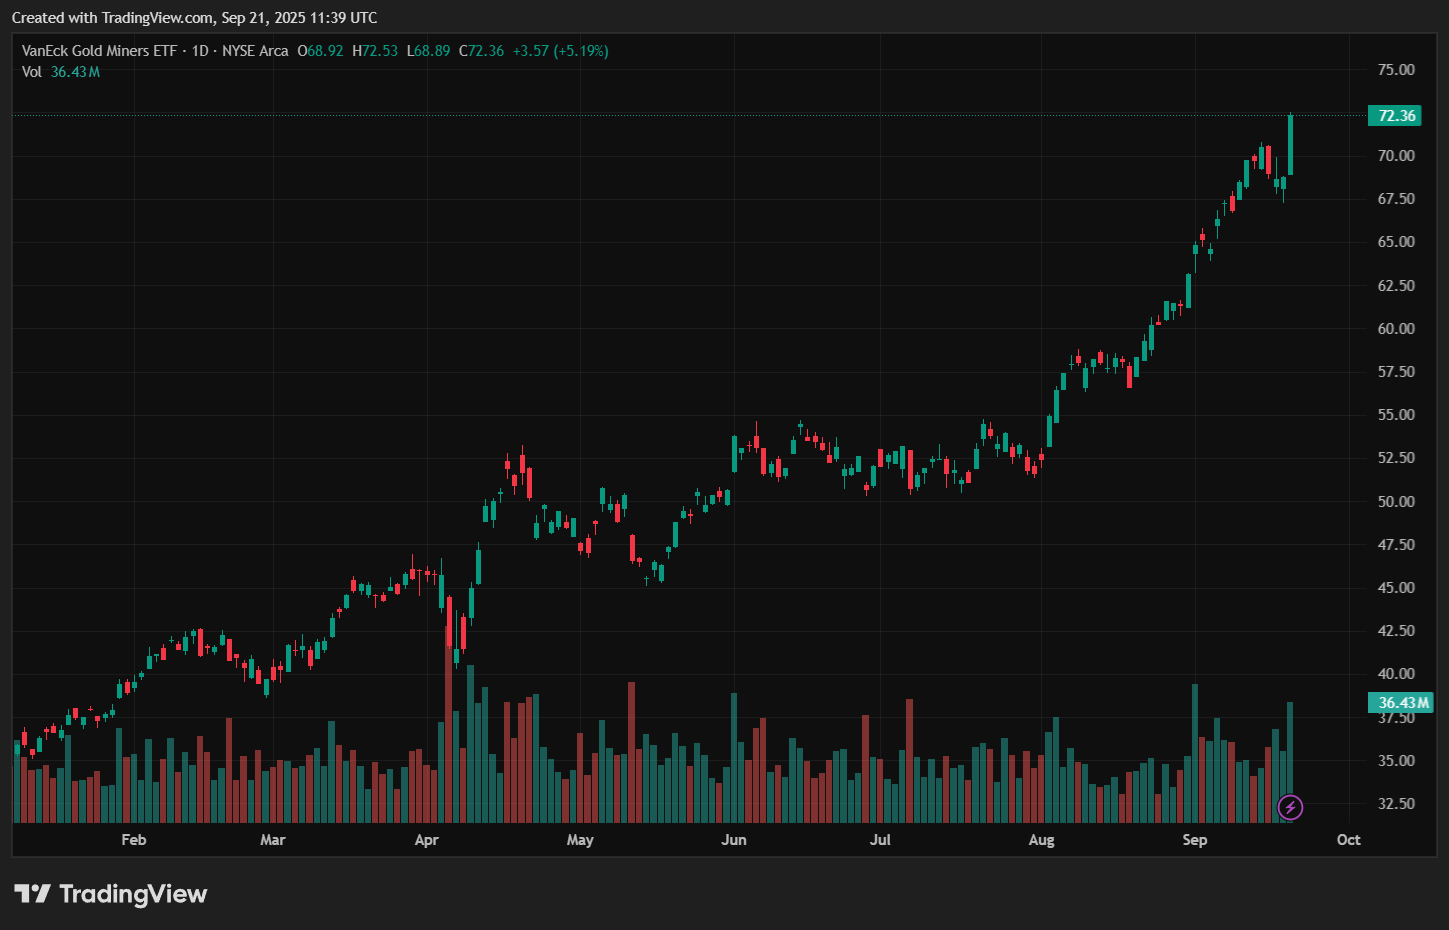
Task: Select the Mar marker on time axis
Action: point(272,840)
